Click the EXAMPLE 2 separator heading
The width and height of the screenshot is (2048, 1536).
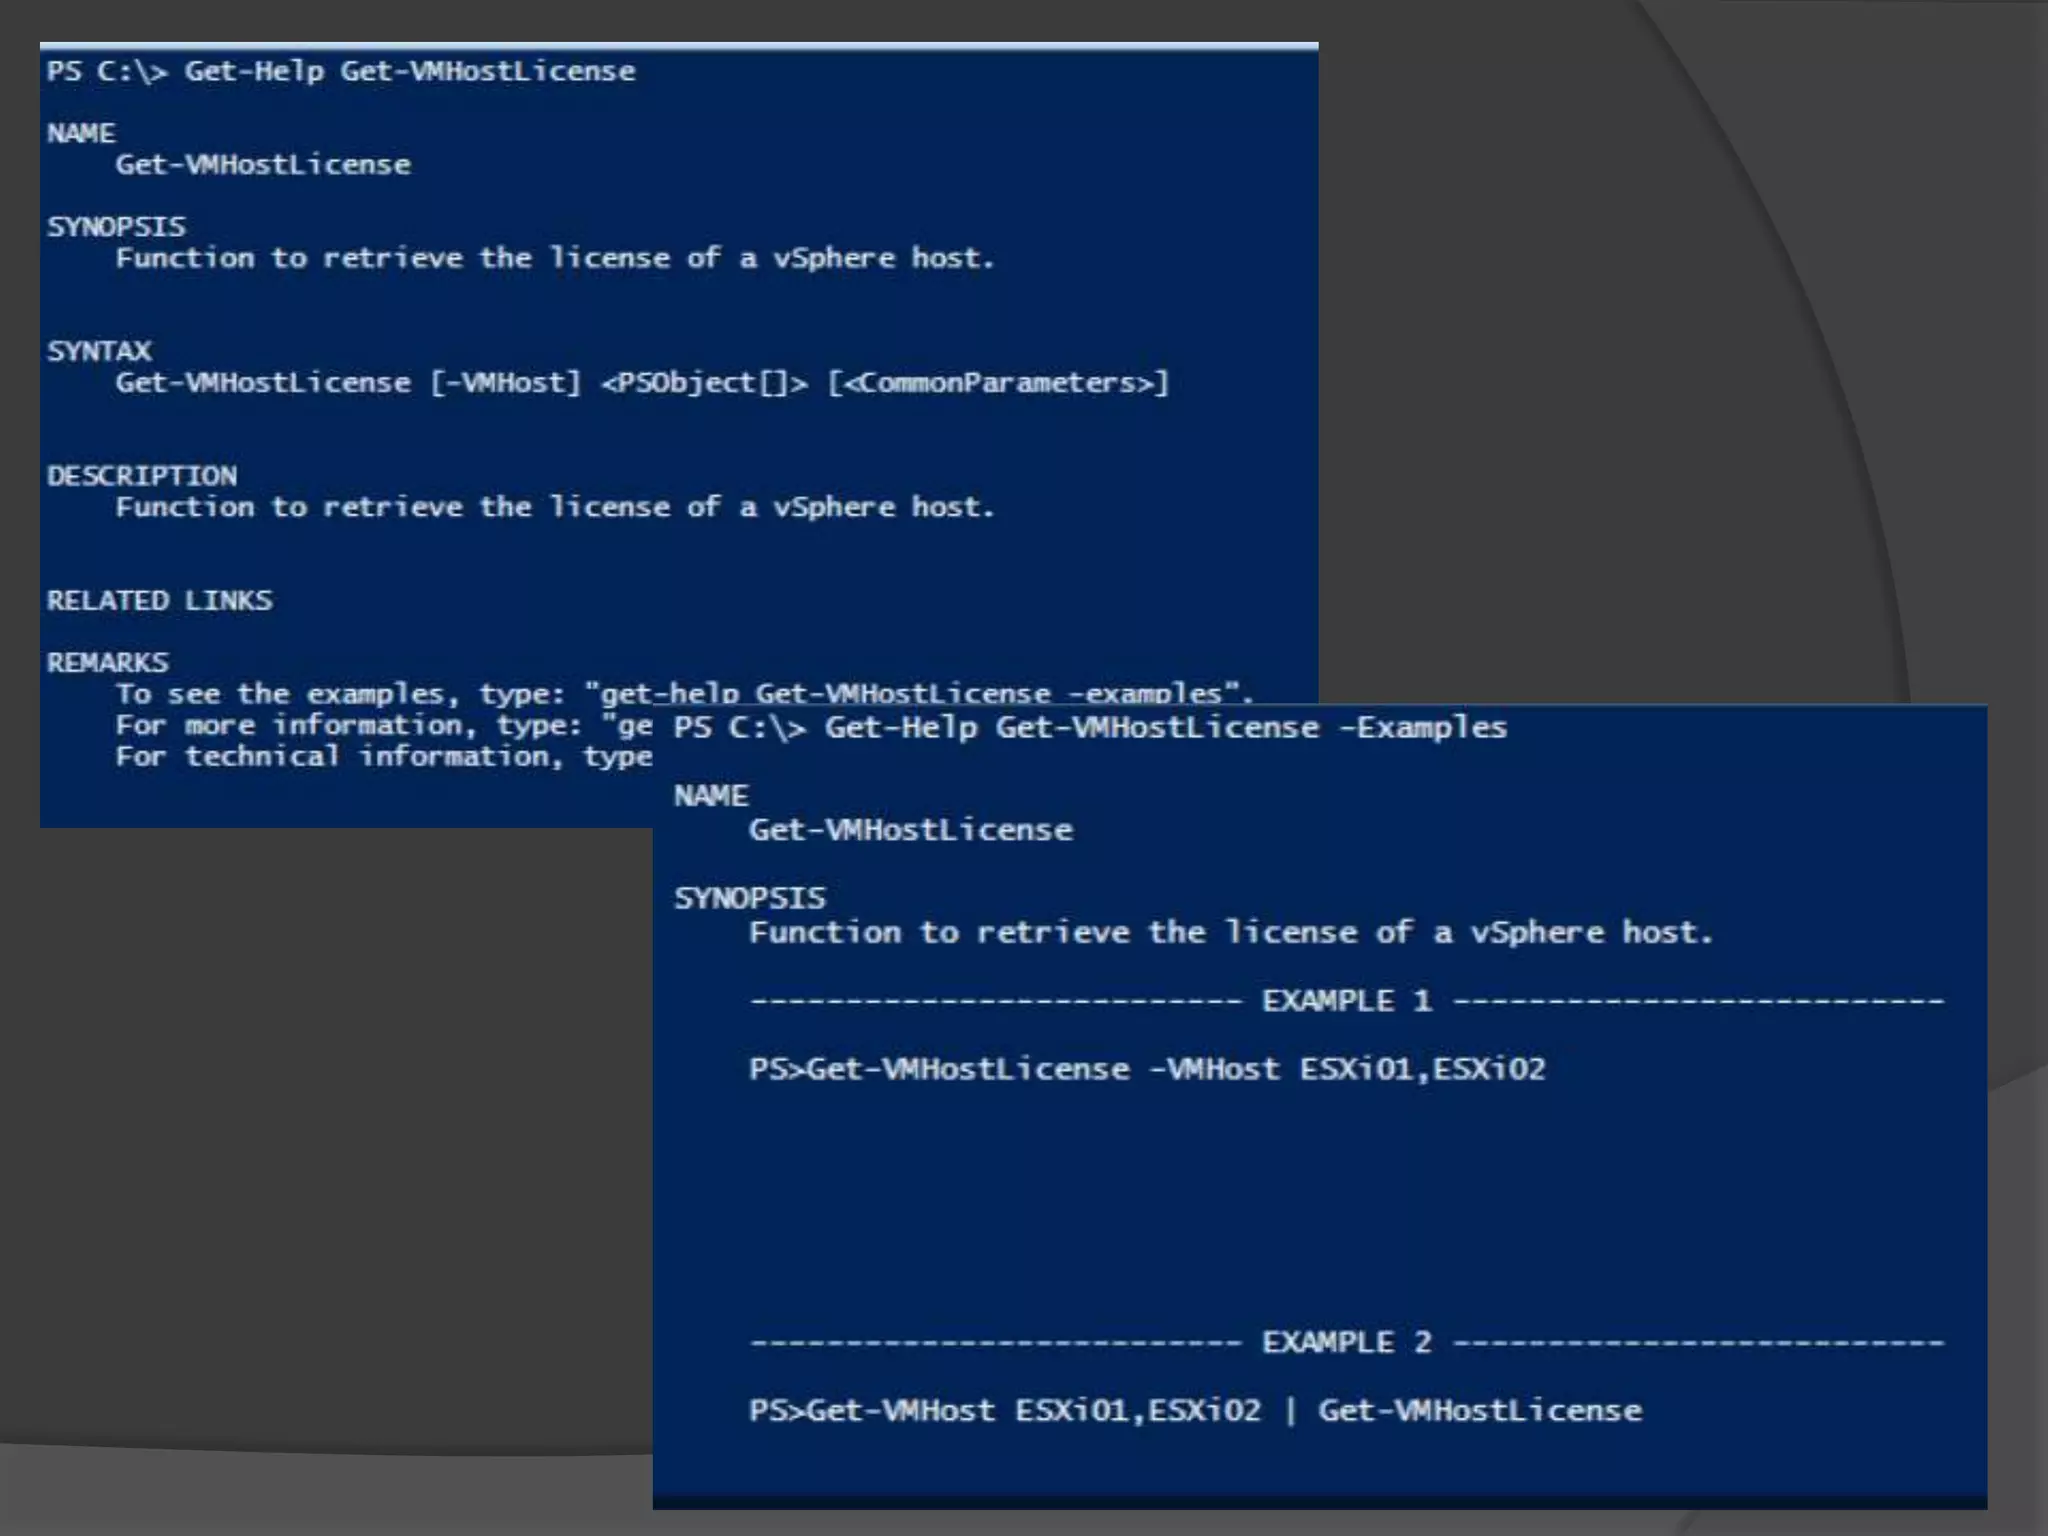[x=1346, y=1343]
